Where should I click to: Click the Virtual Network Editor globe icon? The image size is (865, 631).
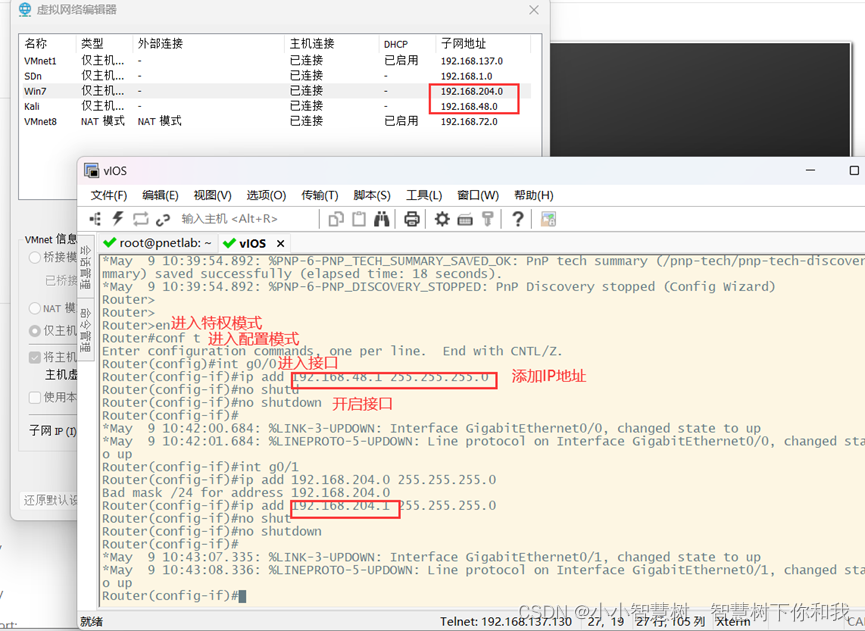[25, 9]
